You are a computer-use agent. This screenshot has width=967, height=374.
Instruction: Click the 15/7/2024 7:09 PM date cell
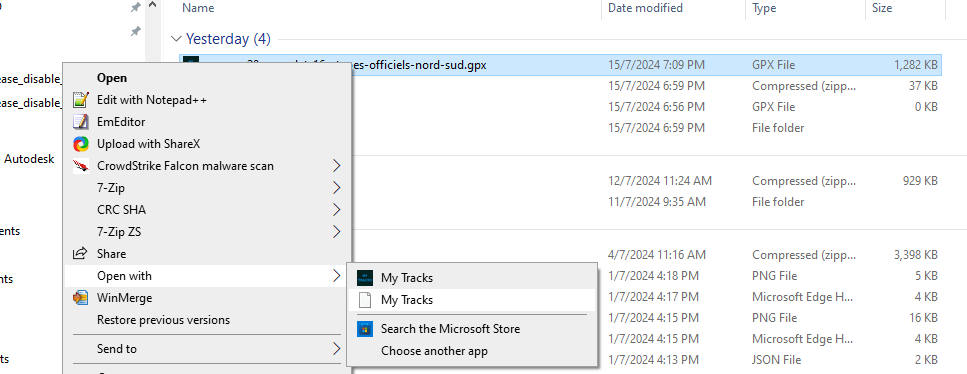pos(656,65)
